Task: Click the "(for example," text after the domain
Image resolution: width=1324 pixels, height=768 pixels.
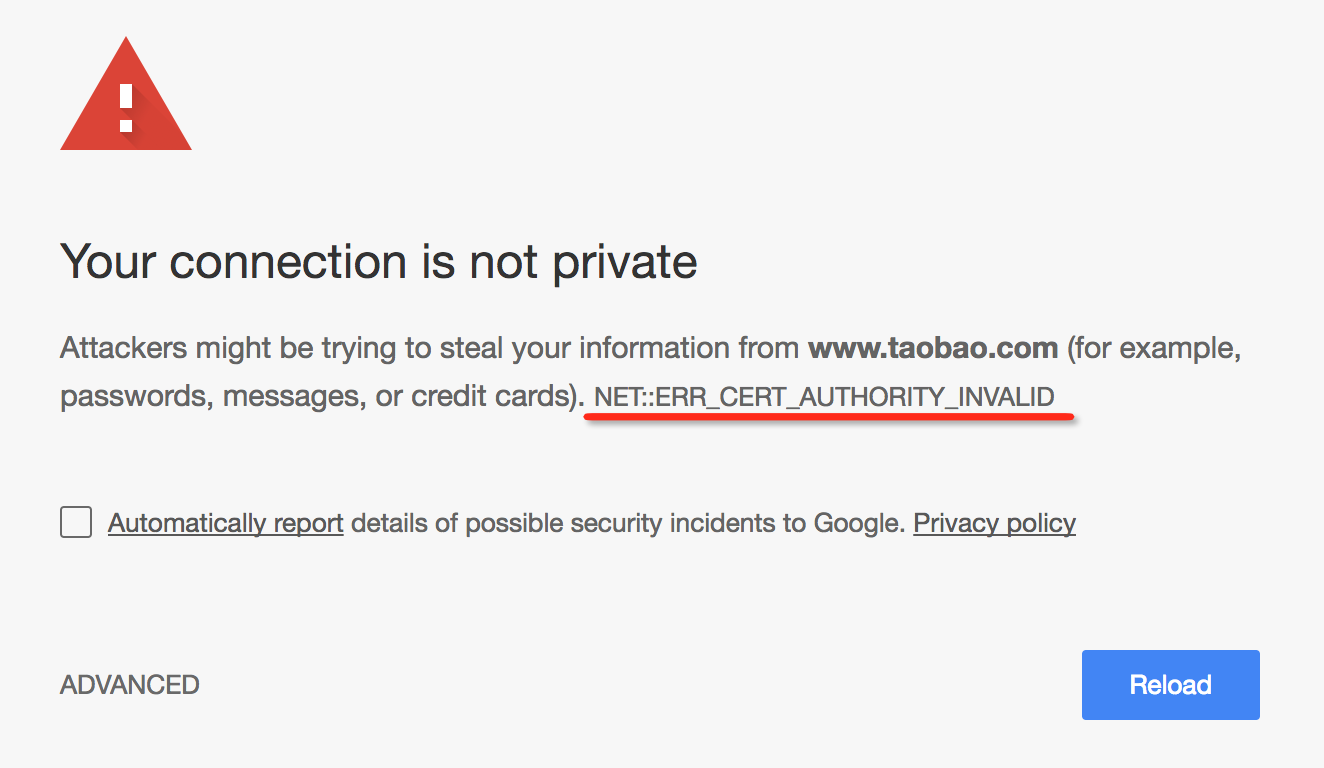Action: (x=1154, y=348)
